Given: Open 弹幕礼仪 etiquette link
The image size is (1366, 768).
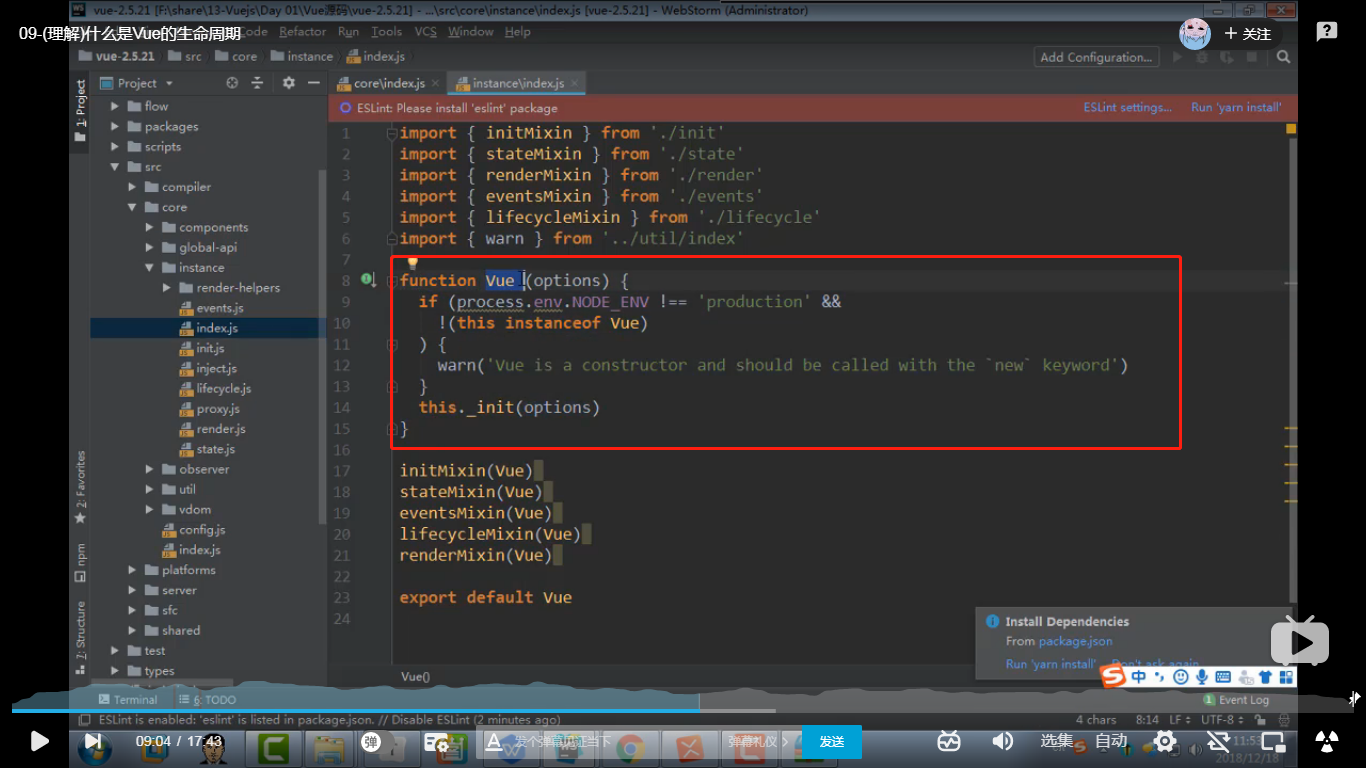Looking at the screenshot, I should pos(759,741).
